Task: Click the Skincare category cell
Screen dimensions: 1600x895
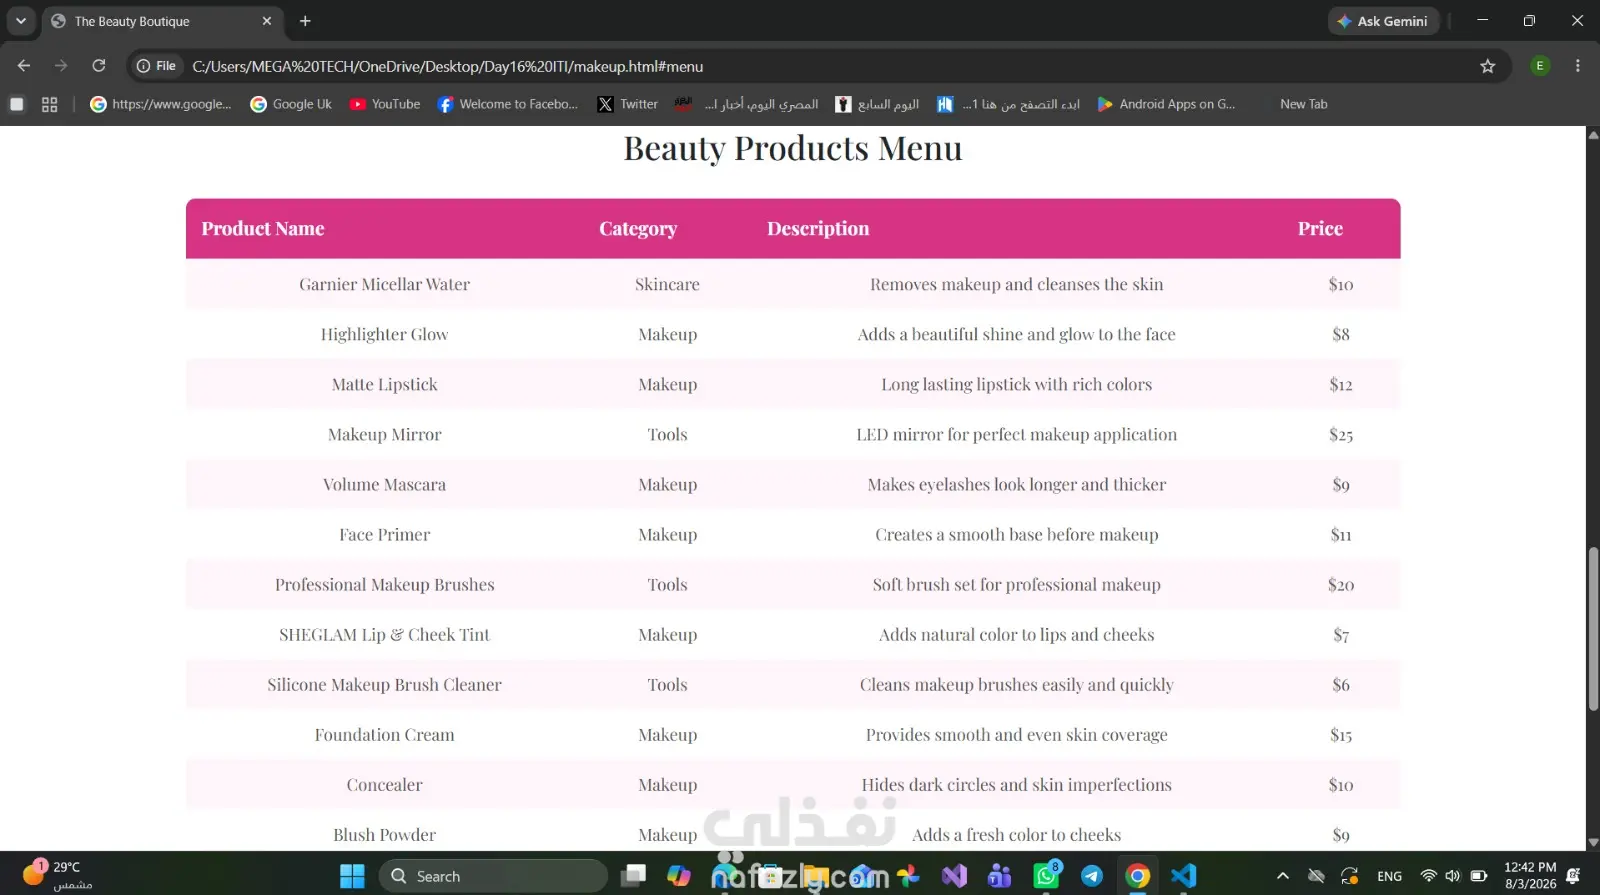Action: point(667,284)
